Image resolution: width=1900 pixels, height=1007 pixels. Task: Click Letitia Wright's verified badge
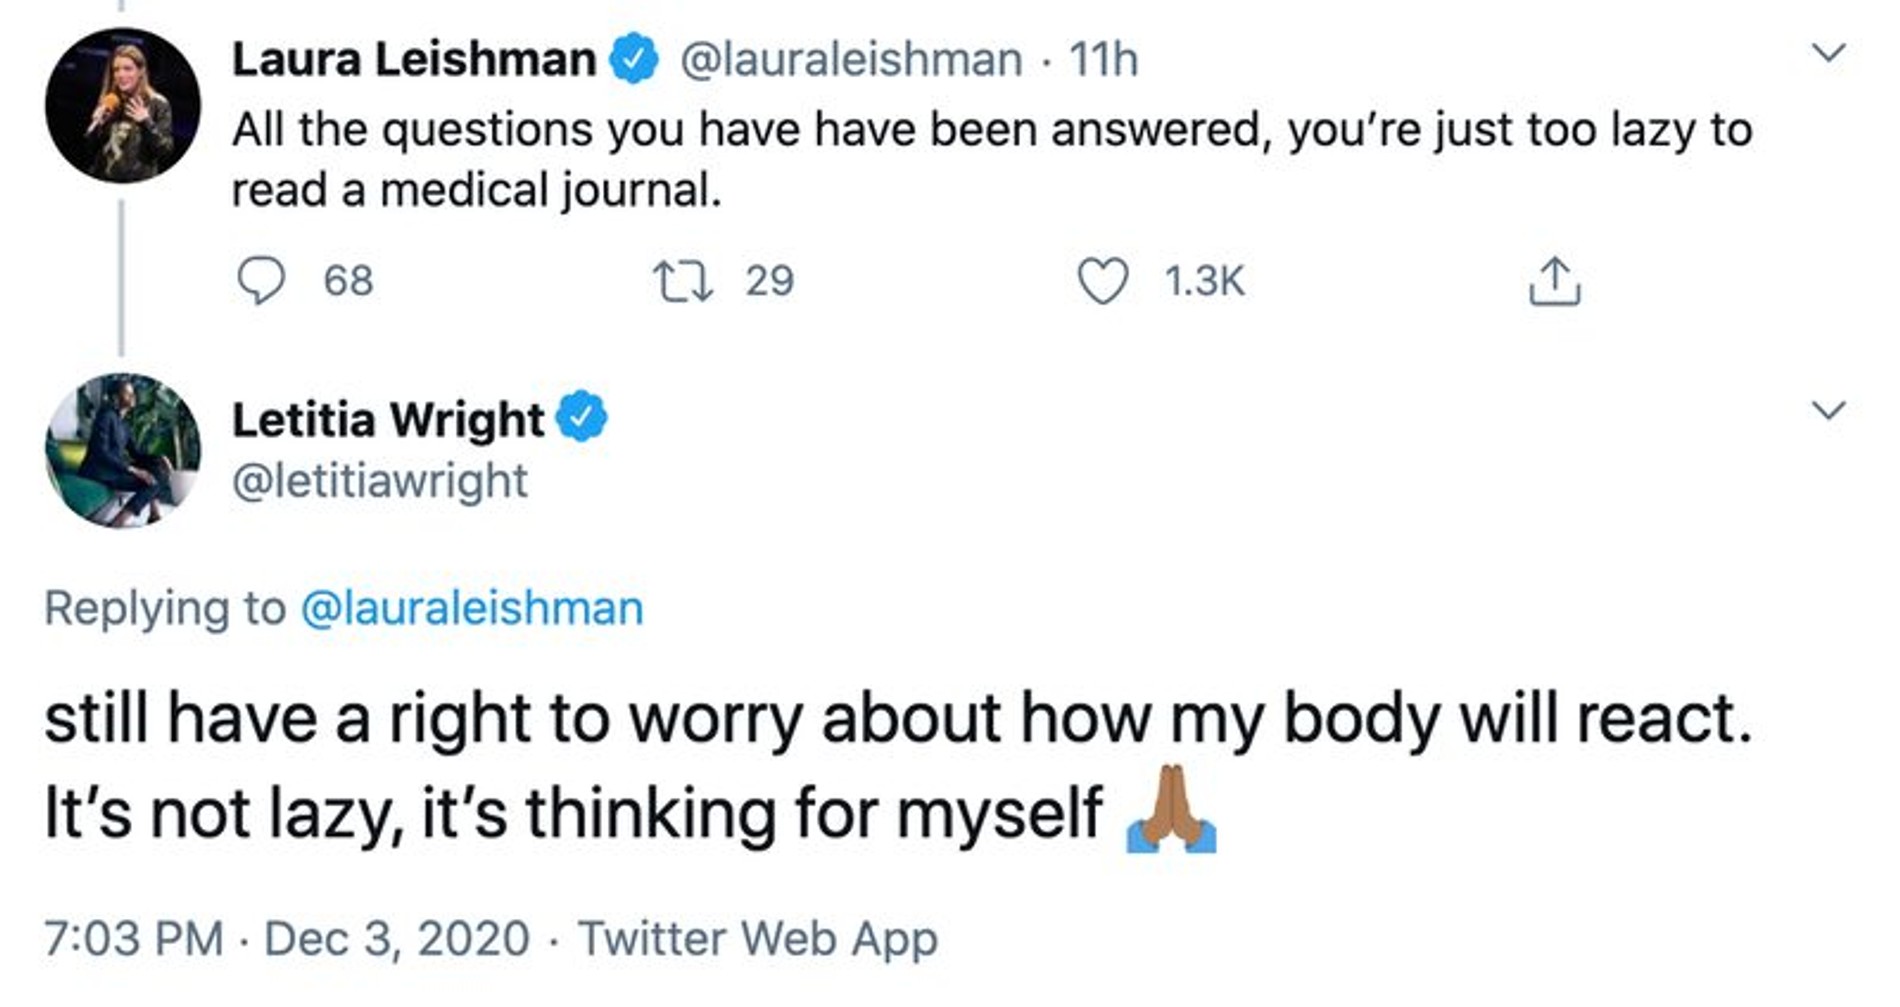coord(581,417)
